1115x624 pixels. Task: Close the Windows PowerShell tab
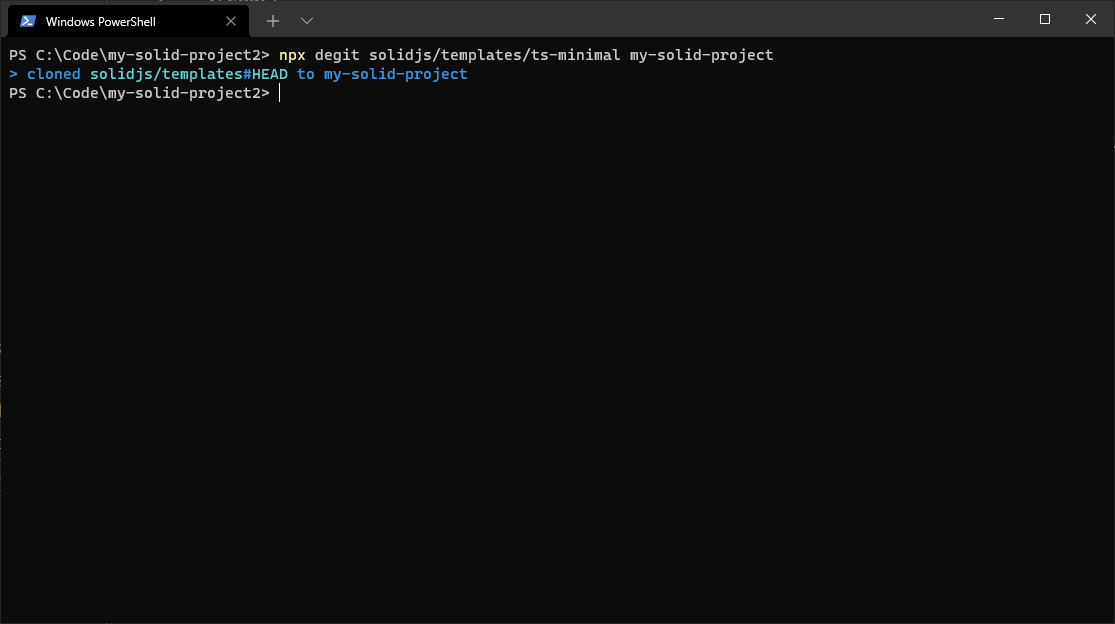pyautogui.click(x=230, y=21)
